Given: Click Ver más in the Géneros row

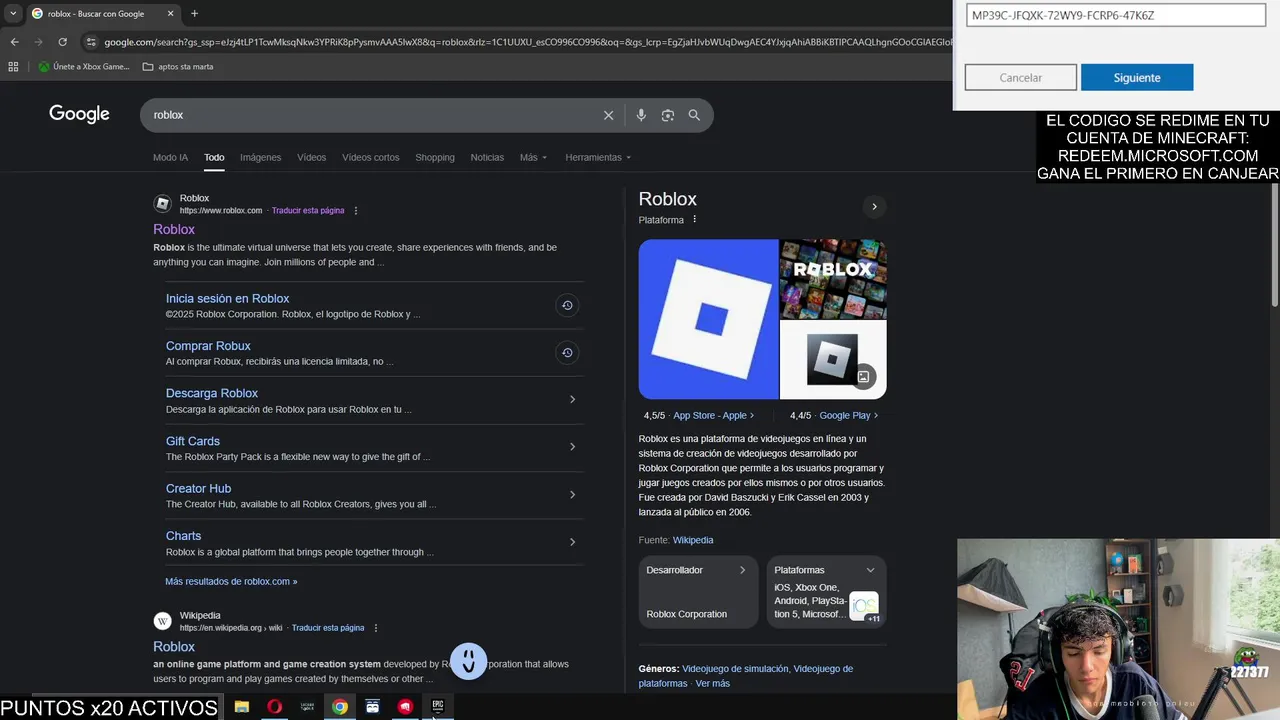Looking at the screenshot, I should pyautogui.click(x=712, y=683).
